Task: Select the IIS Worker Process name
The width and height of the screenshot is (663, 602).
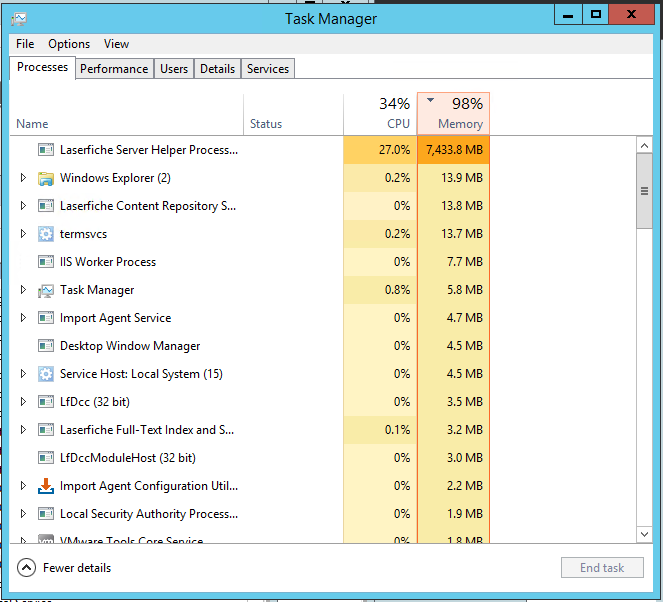Action: pyautogui.click(x=108, y=262)
